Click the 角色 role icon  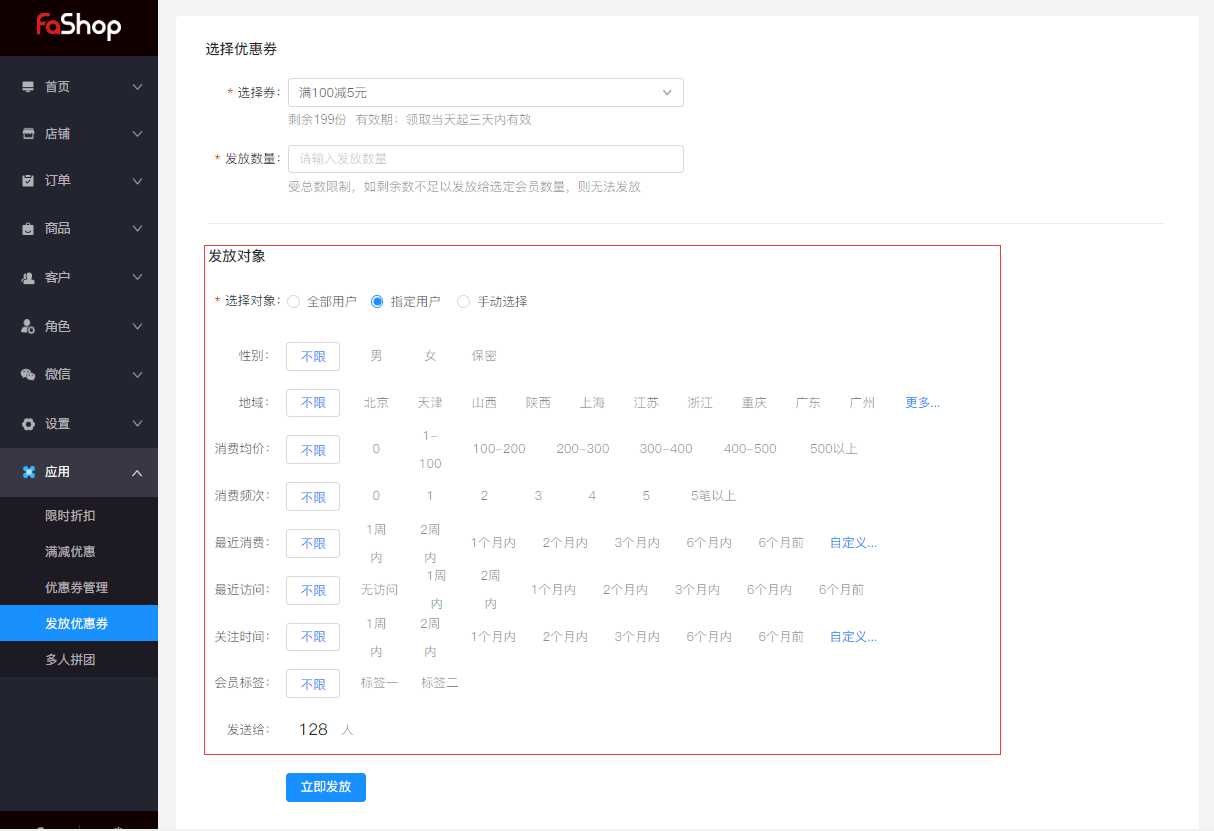click(x=28, y=326)
